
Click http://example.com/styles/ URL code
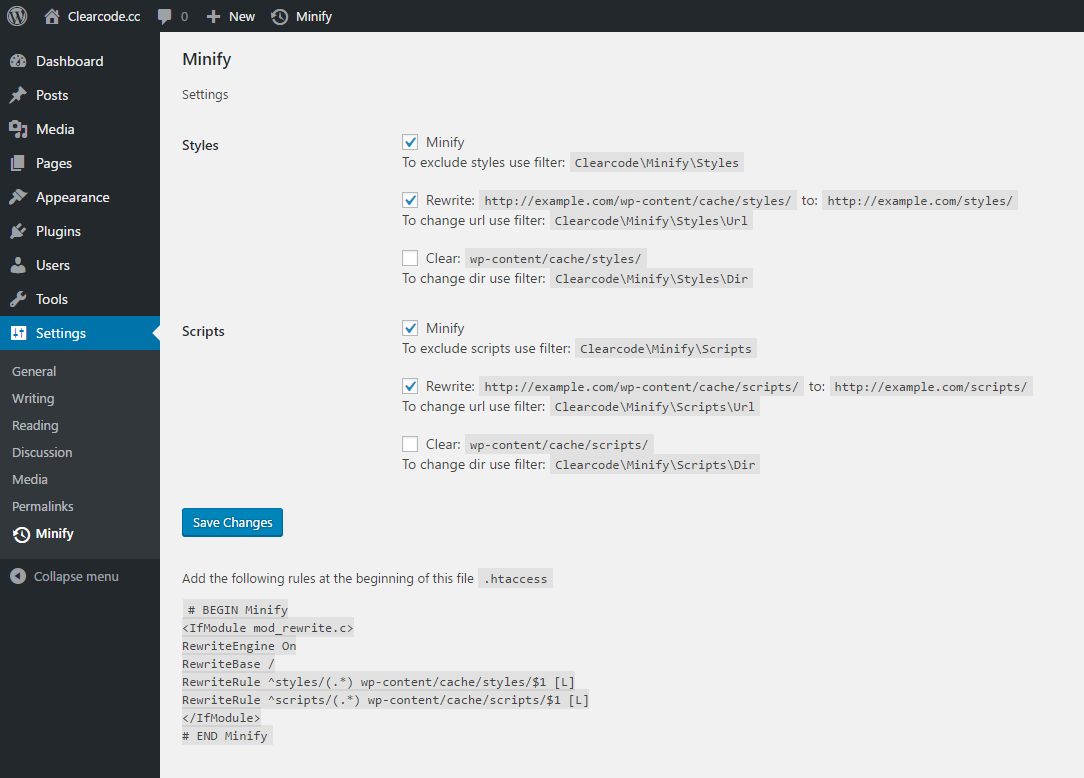pyautogui.click(x=920, y=201)
